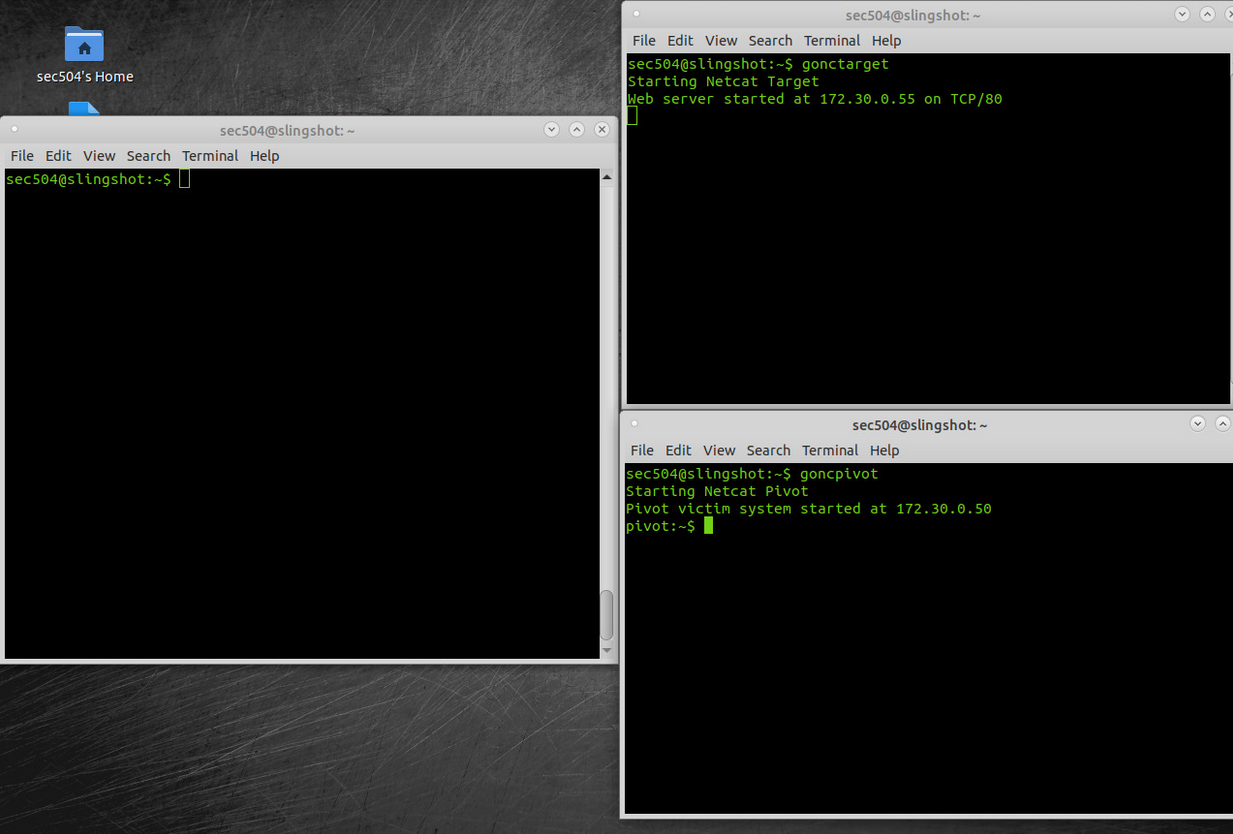
Task: Click scrollbar thumb in empty-prompt terminal
Action: [x=607, y=615]
